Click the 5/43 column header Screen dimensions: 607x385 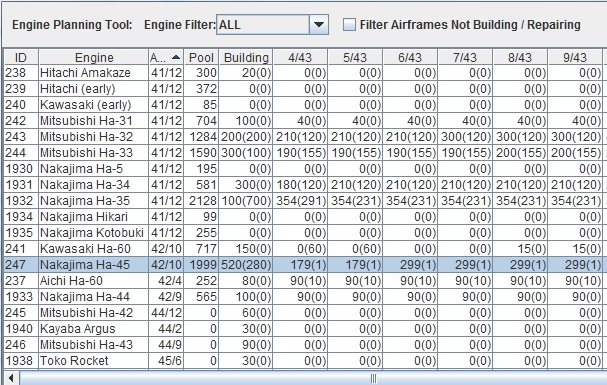click(355, 57)
